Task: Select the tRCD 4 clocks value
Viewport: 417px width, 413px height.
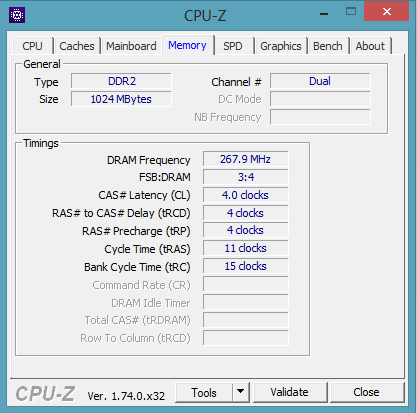Action: [x=246, y=213]
